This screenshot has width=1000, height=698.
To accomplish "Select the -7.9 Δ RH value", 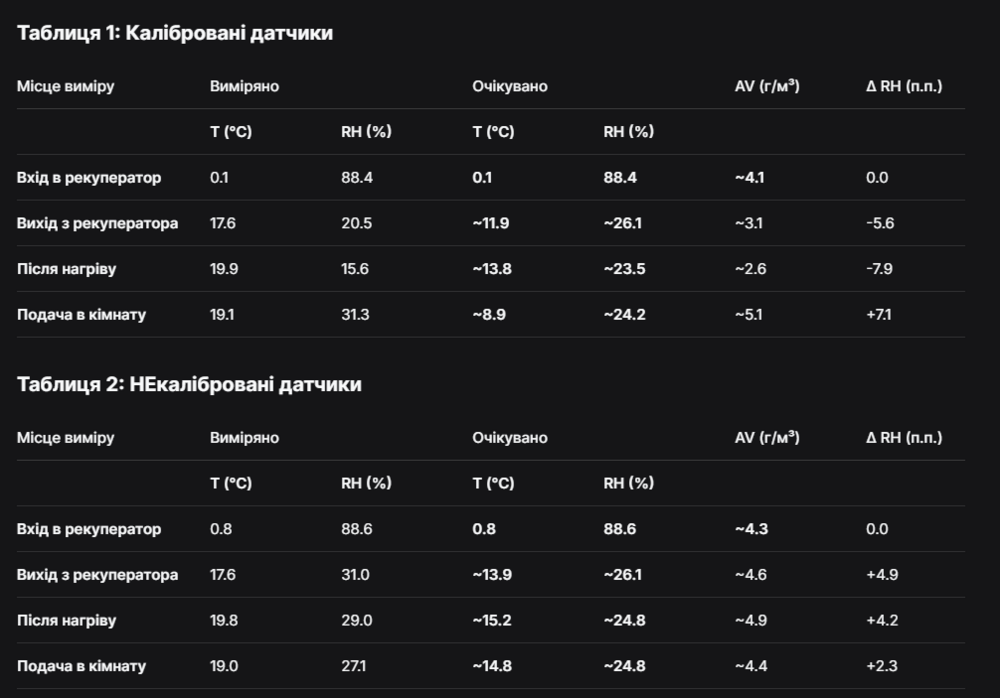I will coord(880,269).
